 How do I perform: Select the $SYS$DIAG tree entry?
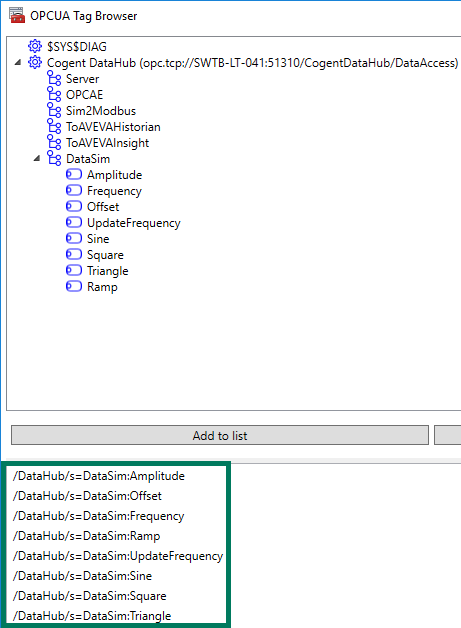click(x=77, y=47)
